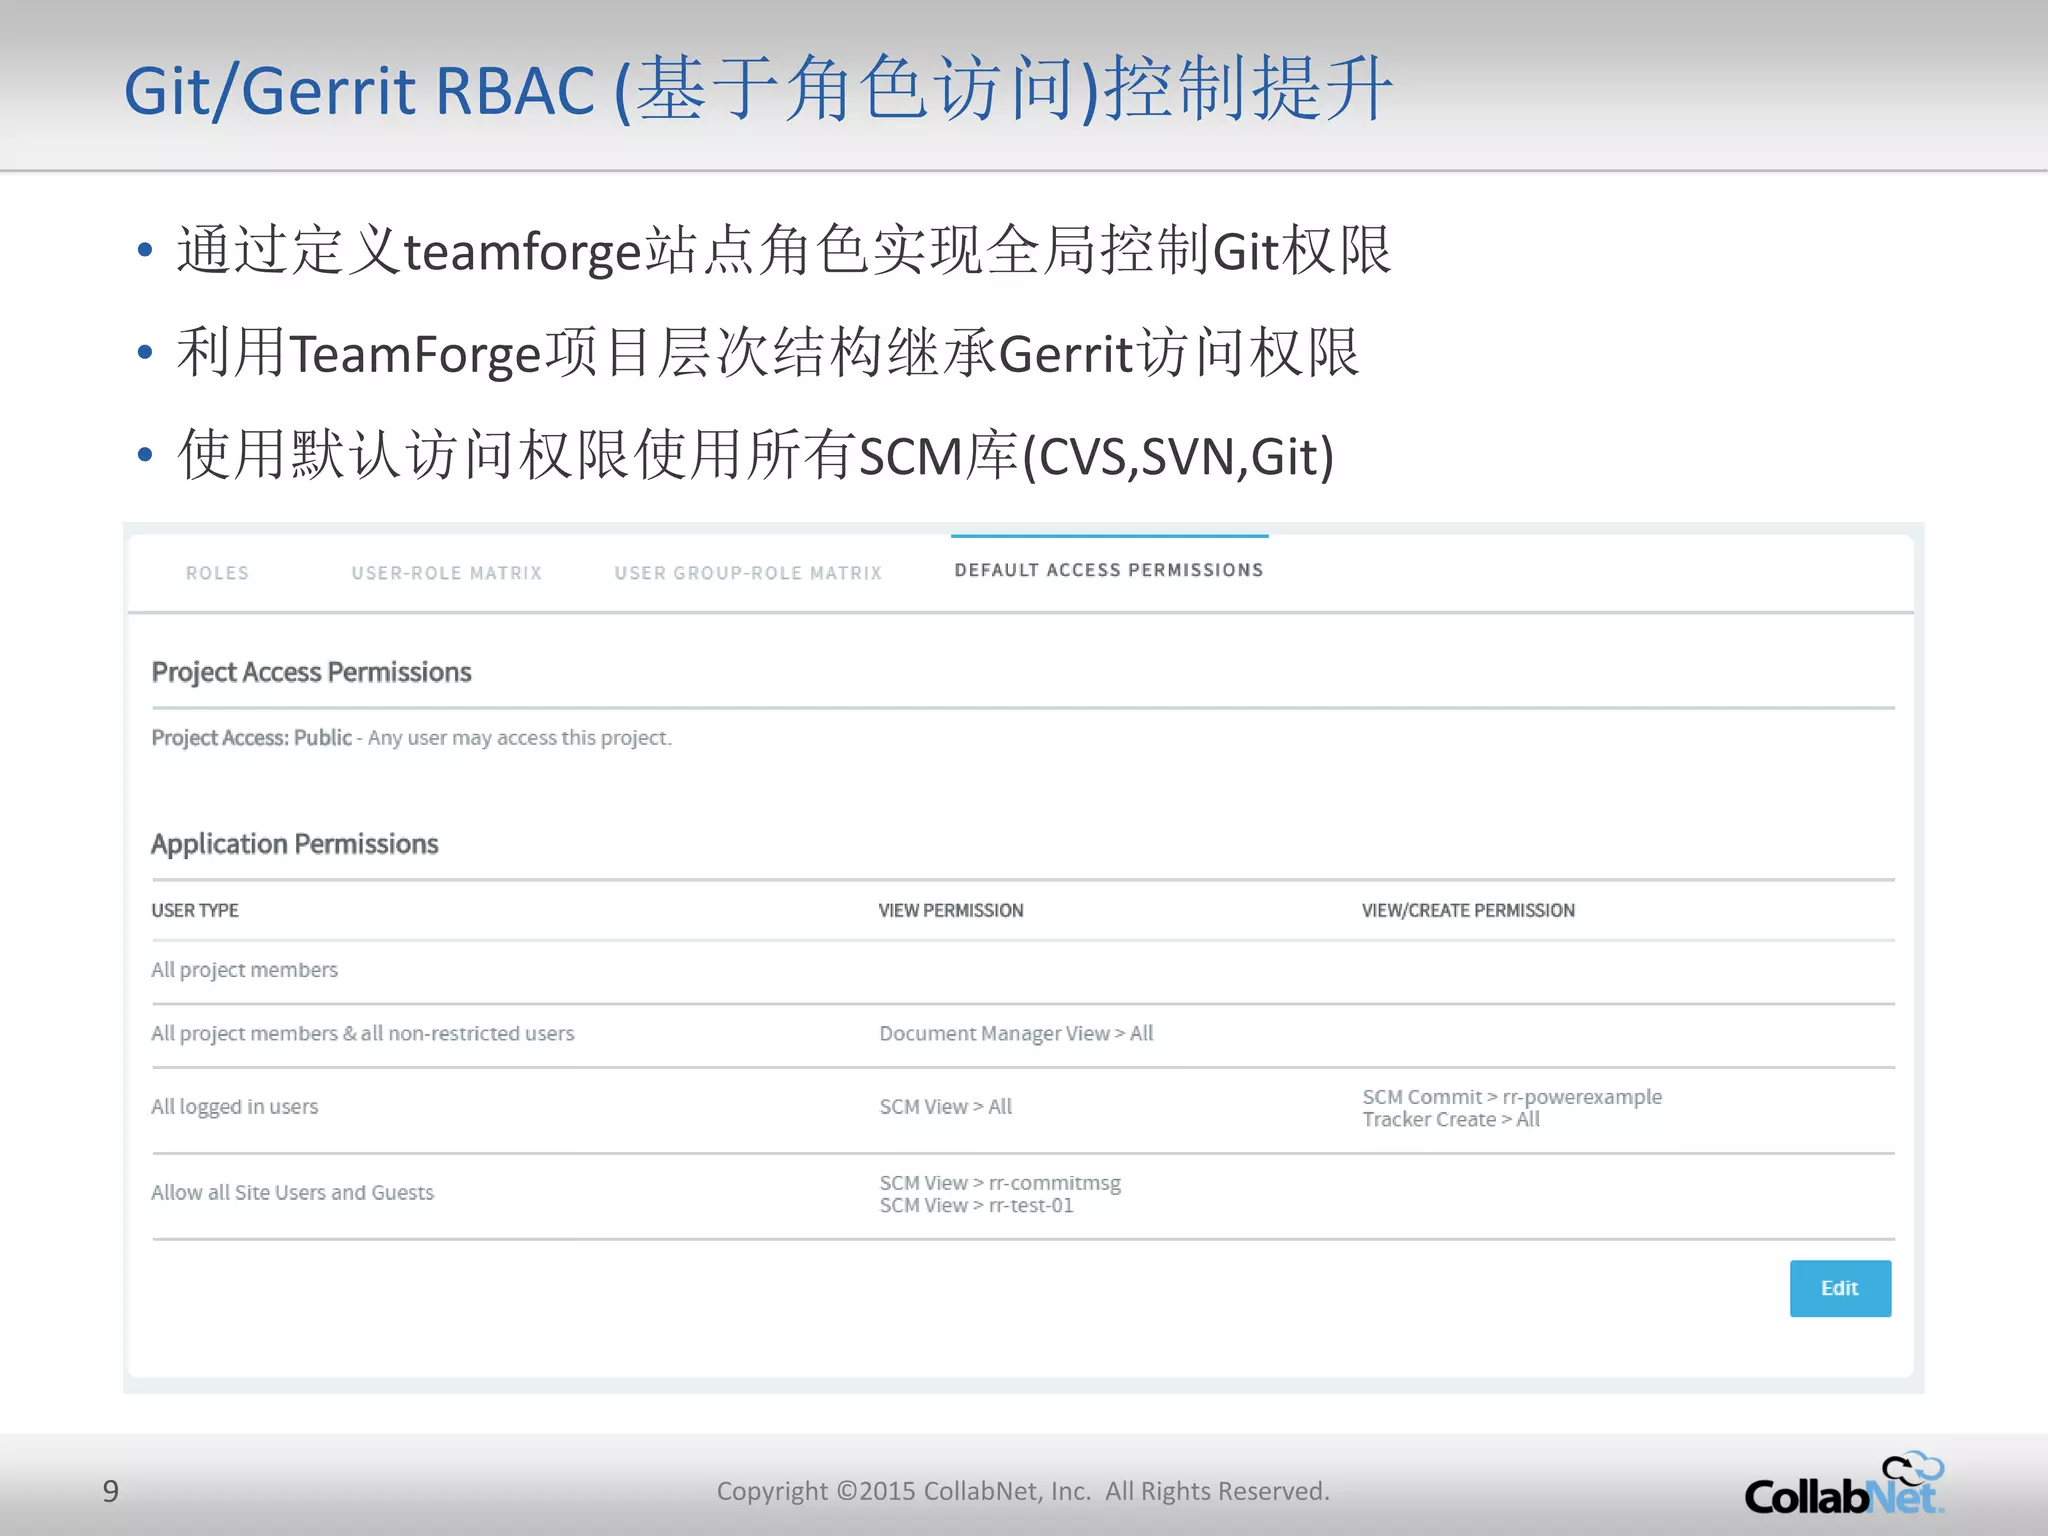Screen dimensions: 2048x1536
Task: Select 'All project members & all non-restricted users'
Action: [x=362, y=1033]
